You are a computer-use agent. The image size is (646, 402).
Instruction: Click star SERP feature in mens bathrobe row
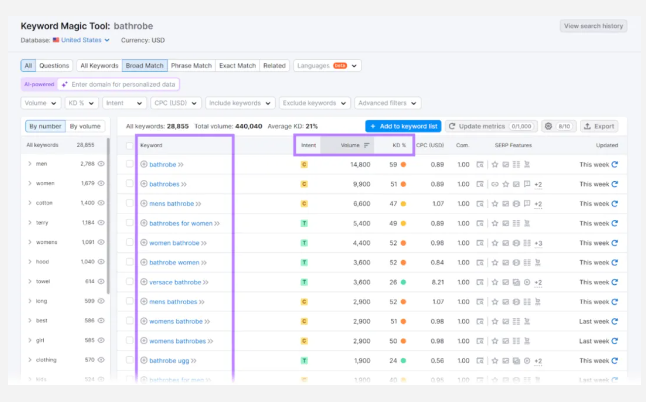[495, 203]
